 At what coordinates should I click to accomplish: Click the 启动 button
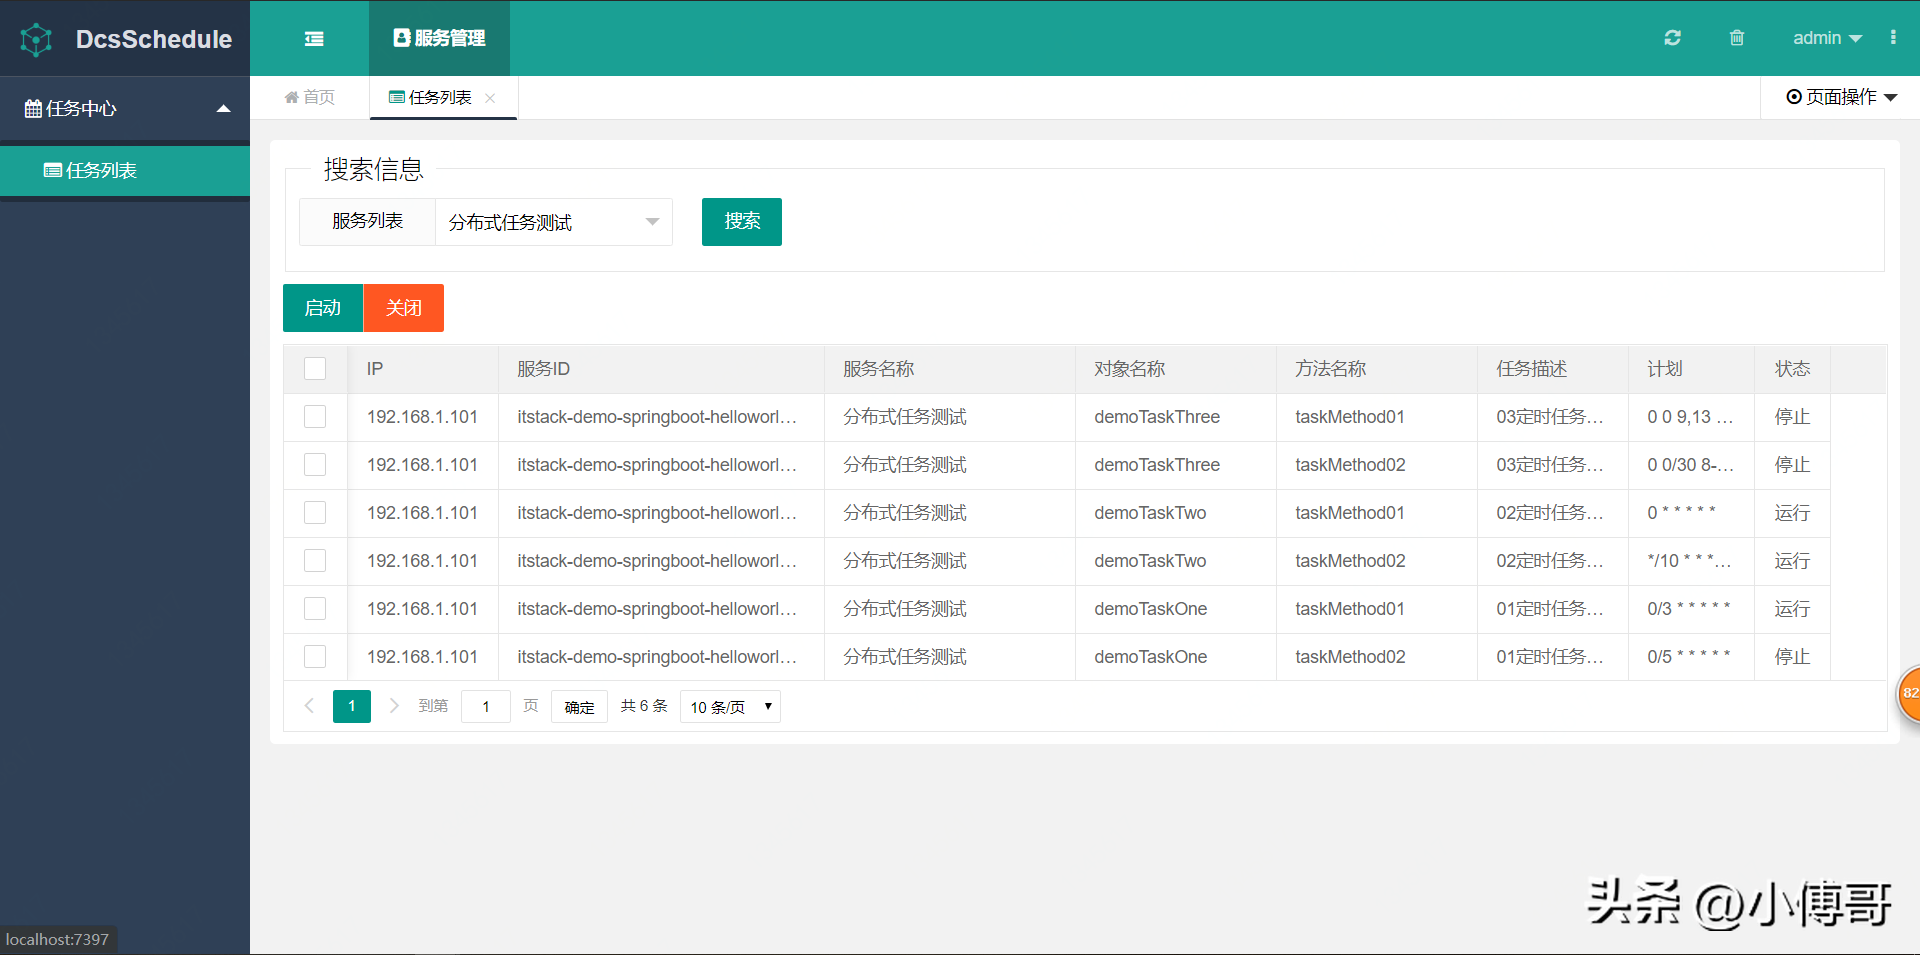coord(323,308)
